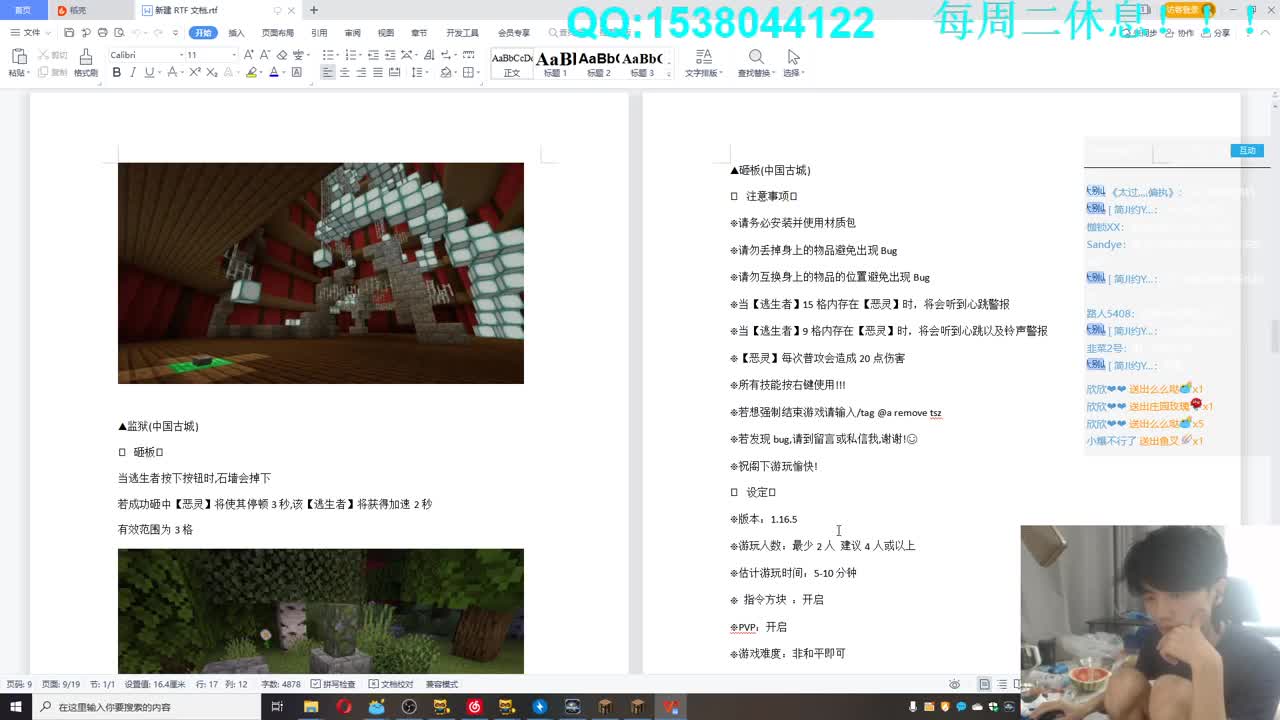Image resolution: width=1280 pixels, height=720 pixels.
Task: Apply the 标题 1 heading style
Action: click(555, 64)
